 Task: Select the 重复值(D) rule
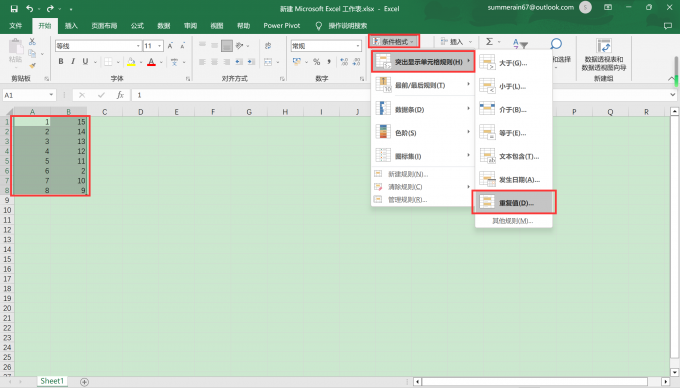(x=513, y=202)
